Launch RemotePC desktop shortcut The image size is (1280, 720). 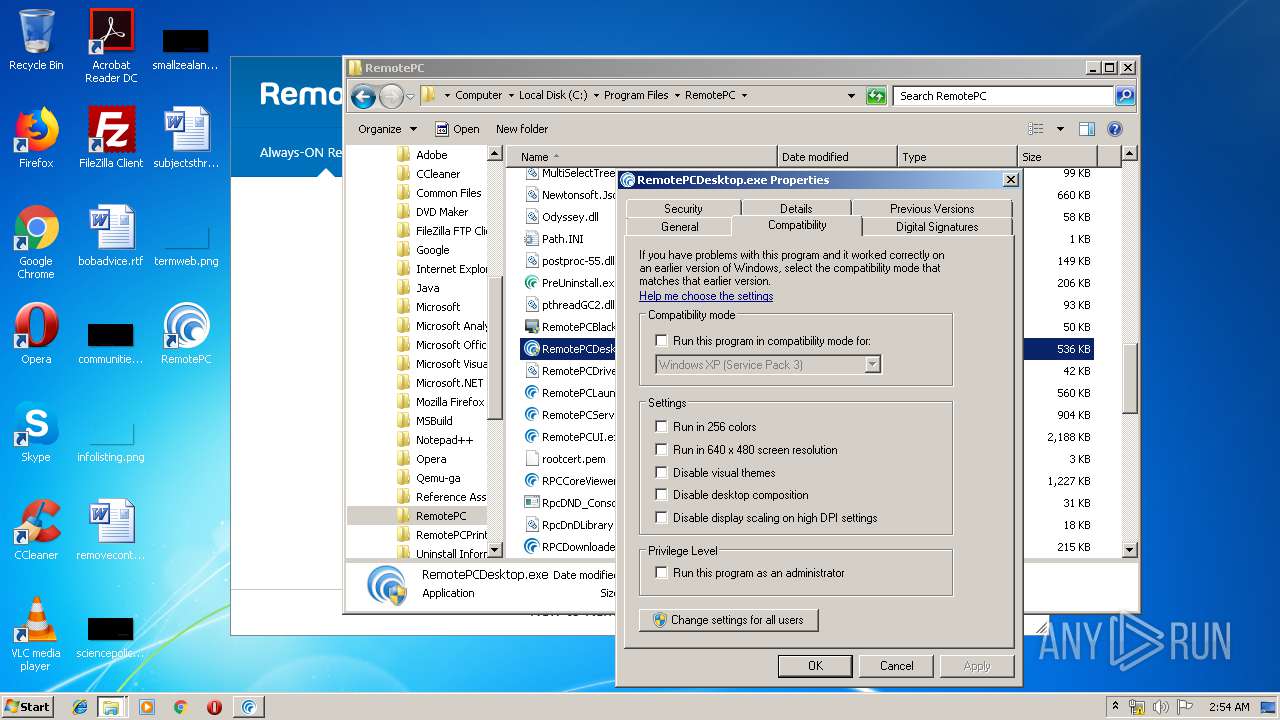pos(186,334)
